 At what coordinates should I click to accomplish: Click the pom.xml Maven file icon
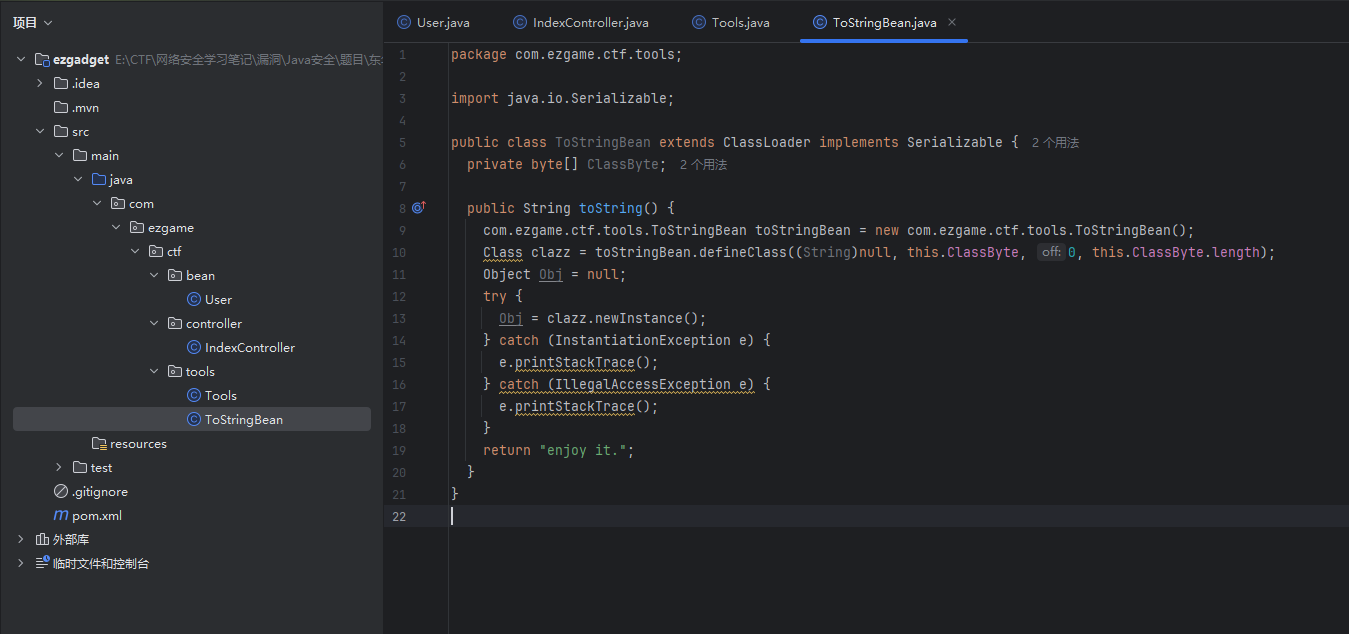click(61, 516)
